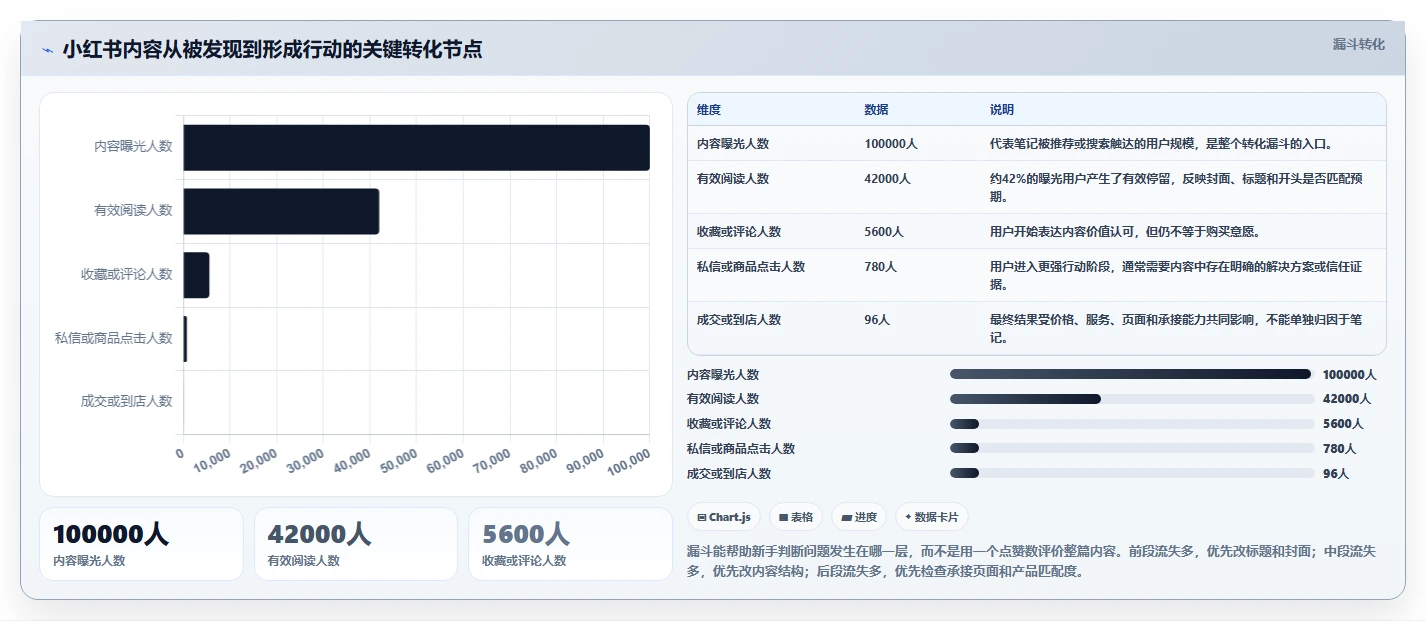
Task: Click the 100000人 cell in the table
Action: (x=891, y=144)
